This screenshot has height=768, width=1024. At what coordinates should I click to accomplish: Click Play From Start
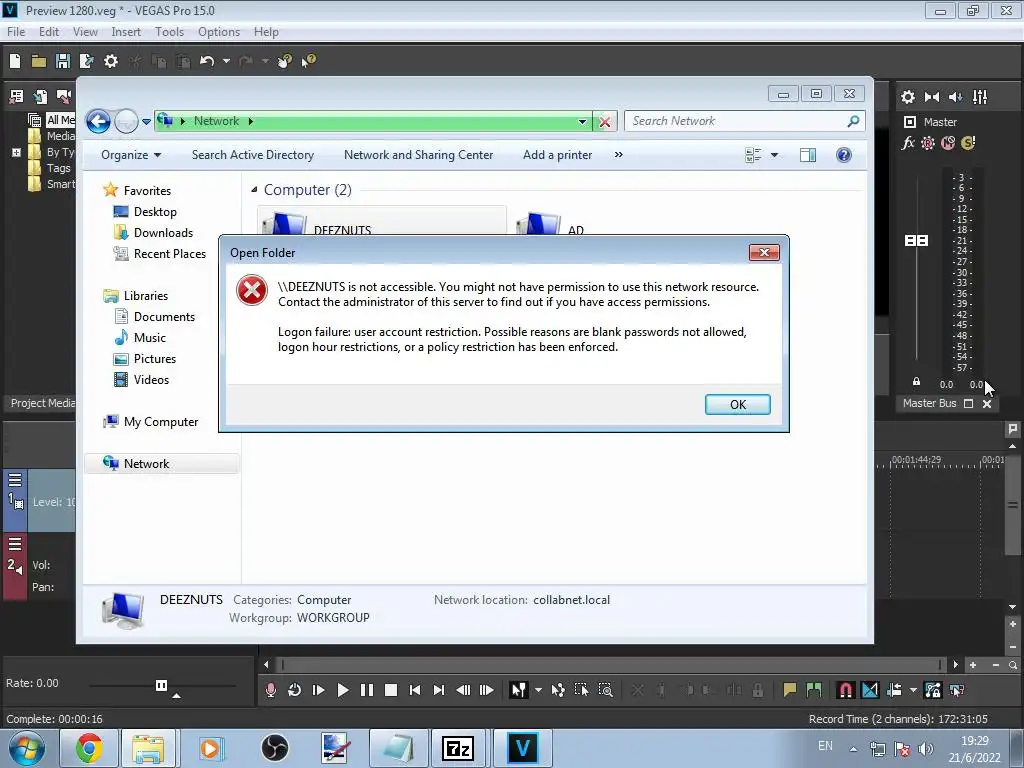[x=319, y=690]
